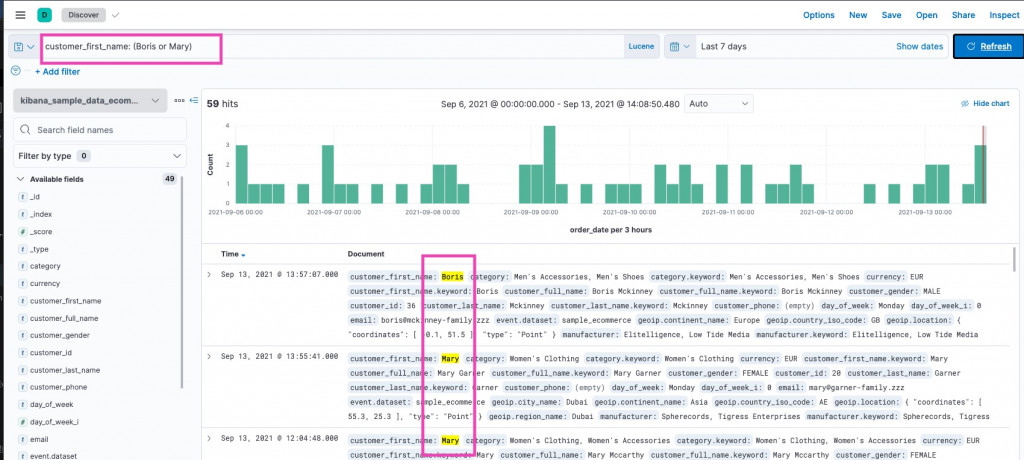Click the Refresh button
This screenshot has width=1024, height=460.
[x=989, y=46]
